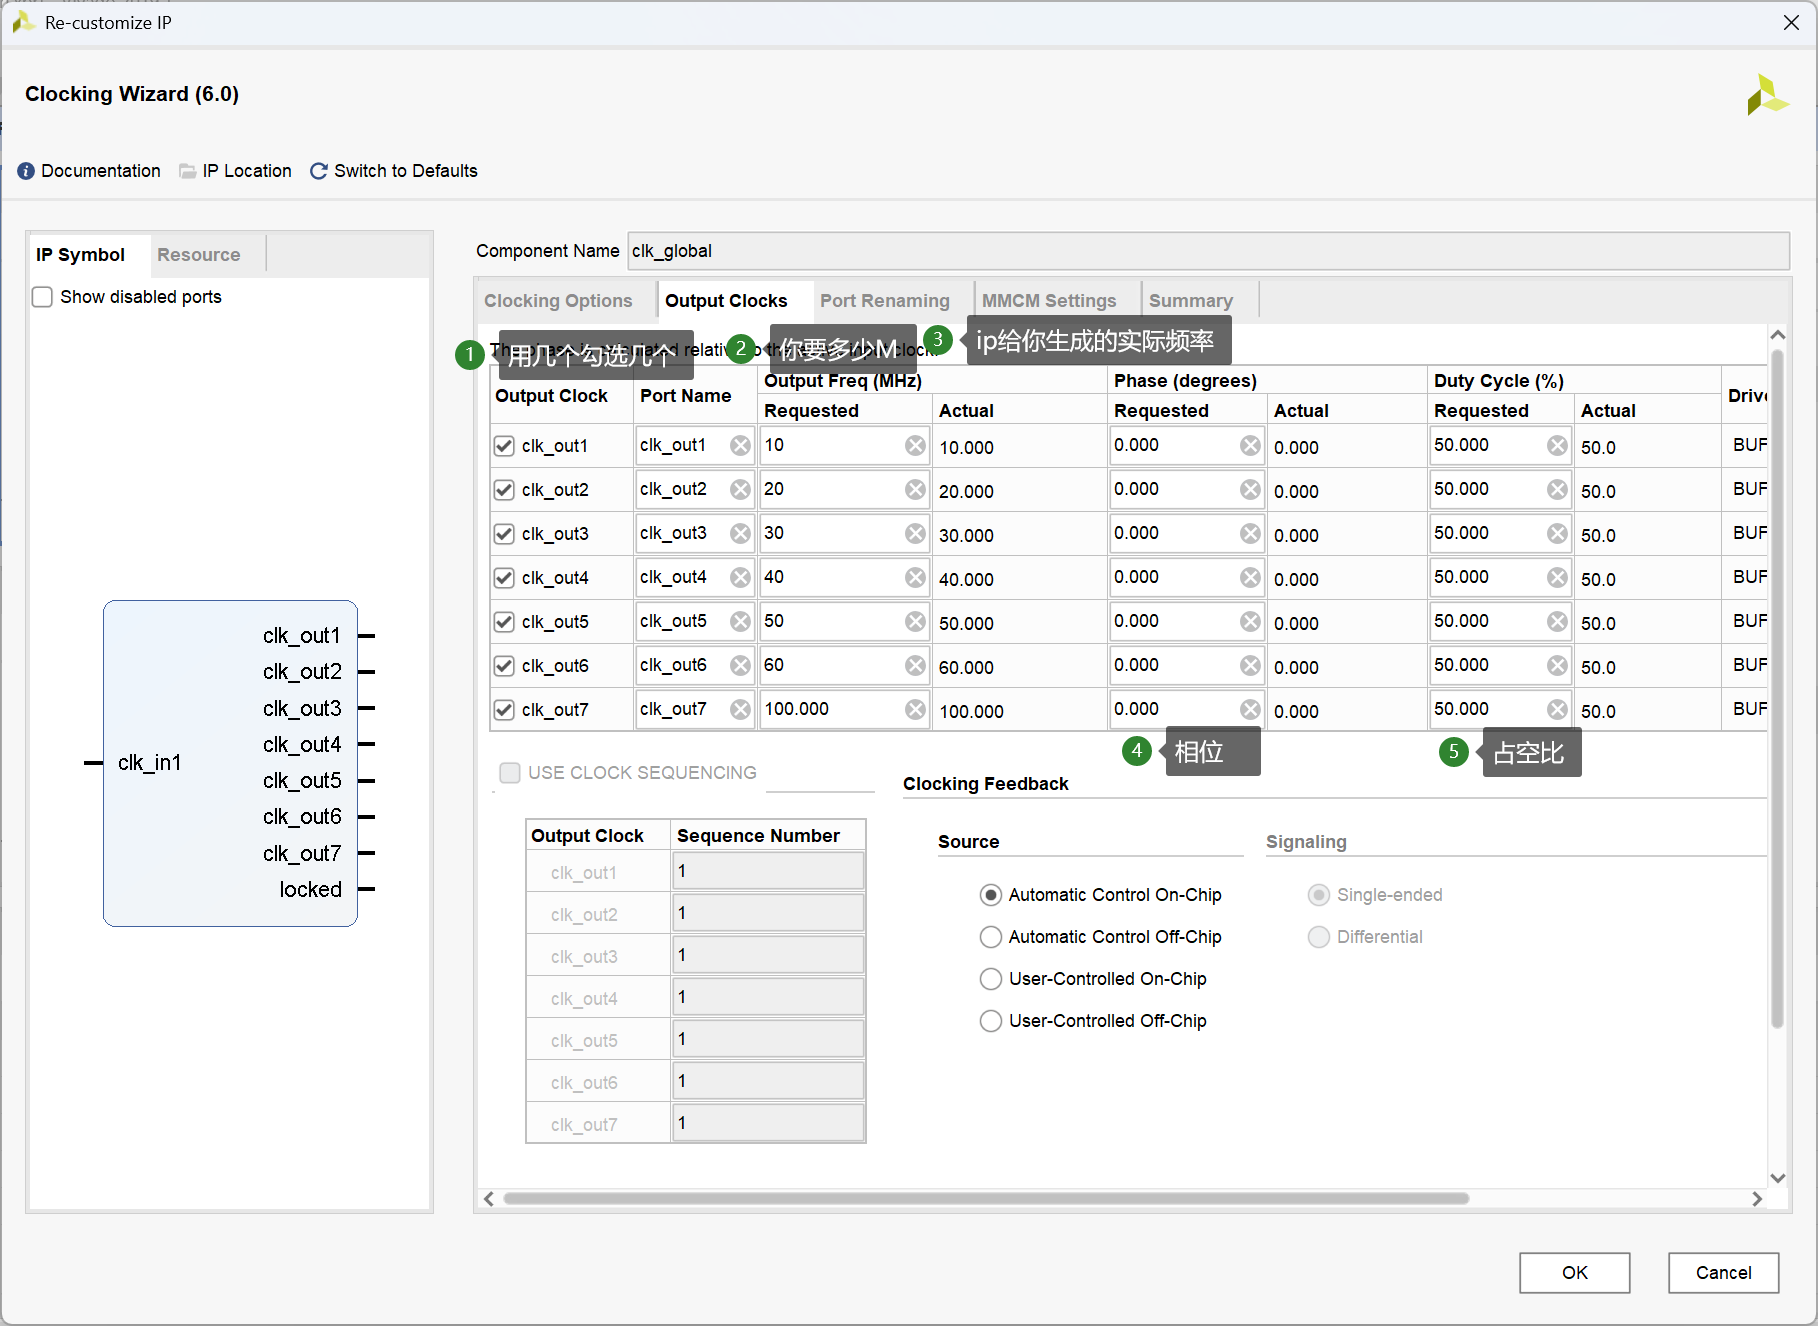Screen dimensions: 1818x1326
Task: Clear the 100.000 MHz requested frequency
Action: [915, 710]
